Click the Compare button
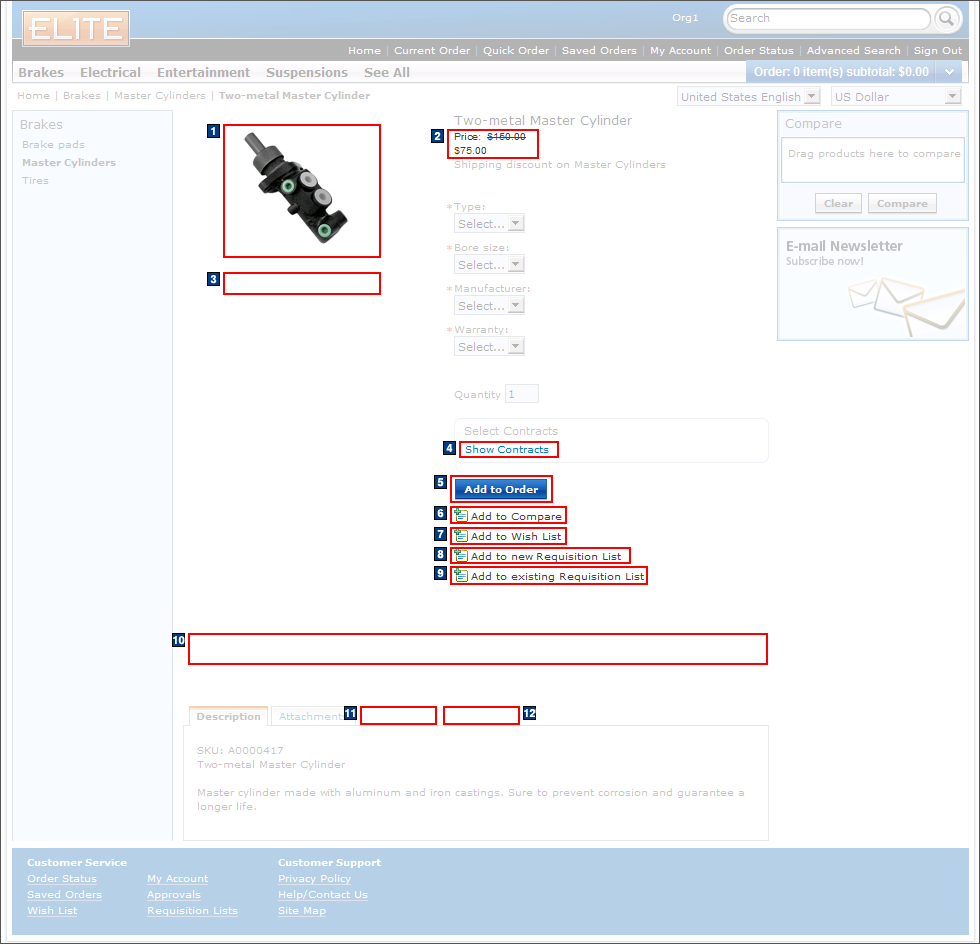The image size is (980, 944). tap(902, 203)
